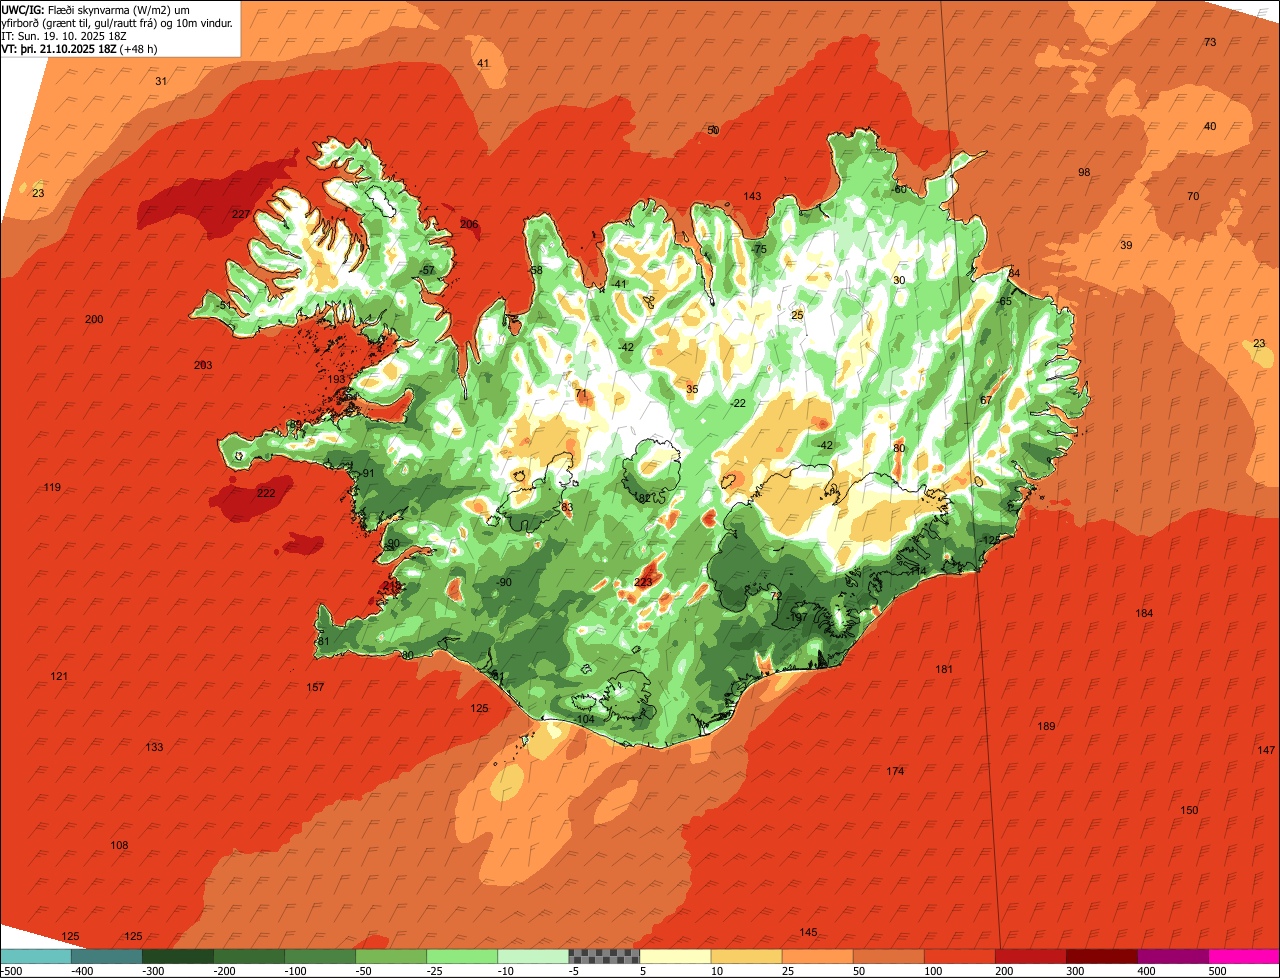Click the checkered gray legend swatch between -5 and 5
Image resolution: width=1280 pixels, height=978 pixels.
pyautogui.click(x=604, y=956)
